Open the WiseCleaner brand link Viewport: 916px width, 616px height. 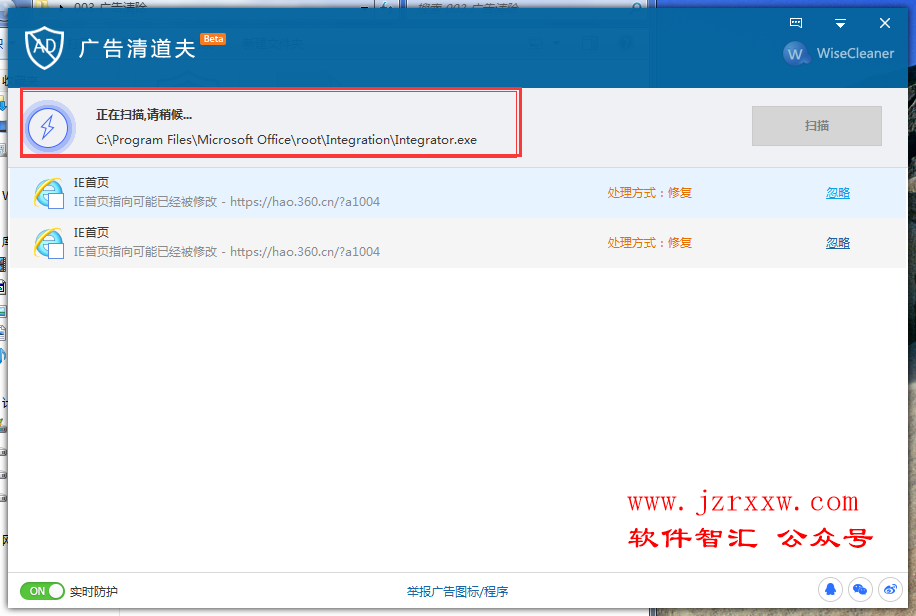click(855, 53)
